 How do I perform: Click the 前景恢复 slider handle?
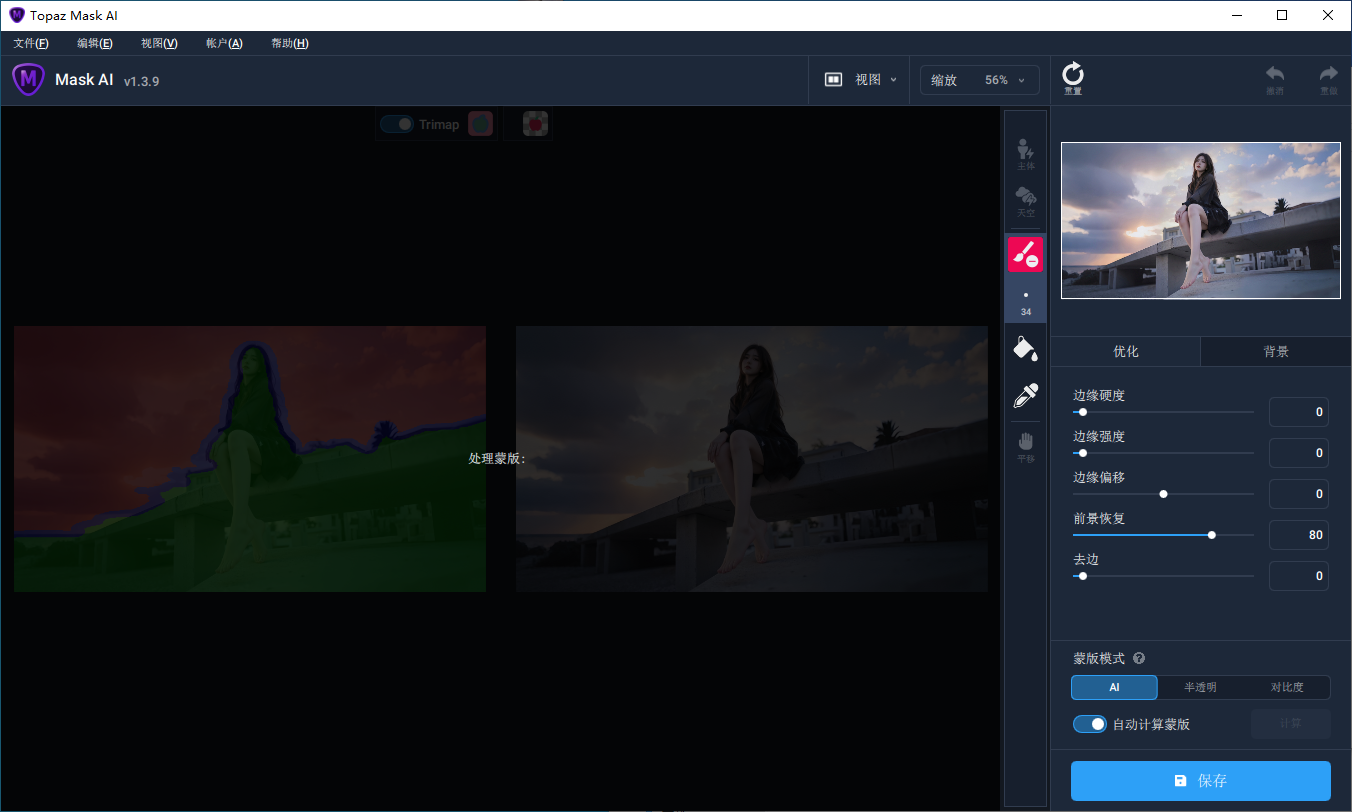click(1212, 535)
